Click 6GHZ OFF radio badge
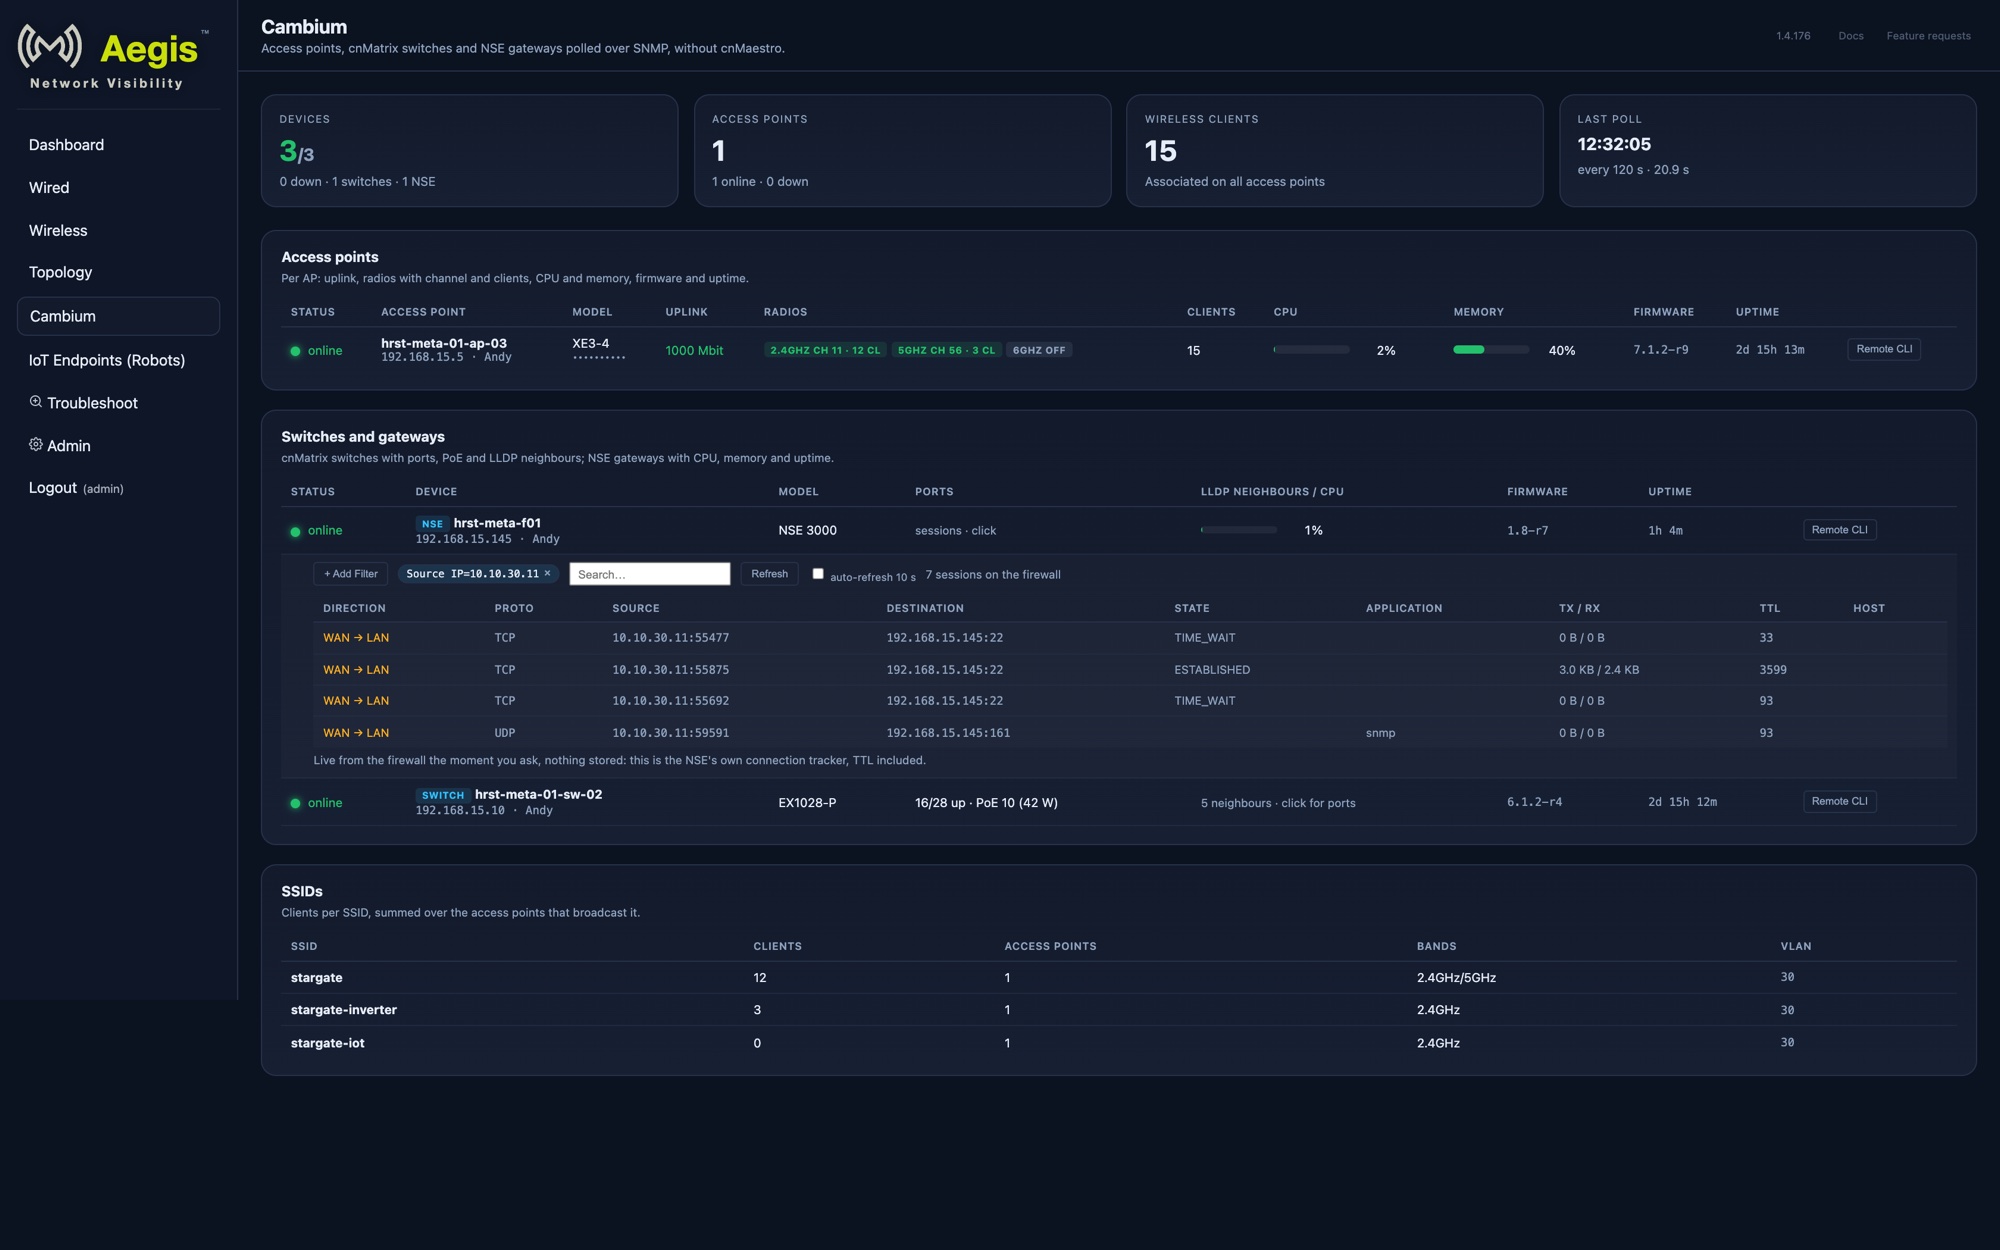This screenshot has height=1250, width=2000. click(x=1039, y=350)
